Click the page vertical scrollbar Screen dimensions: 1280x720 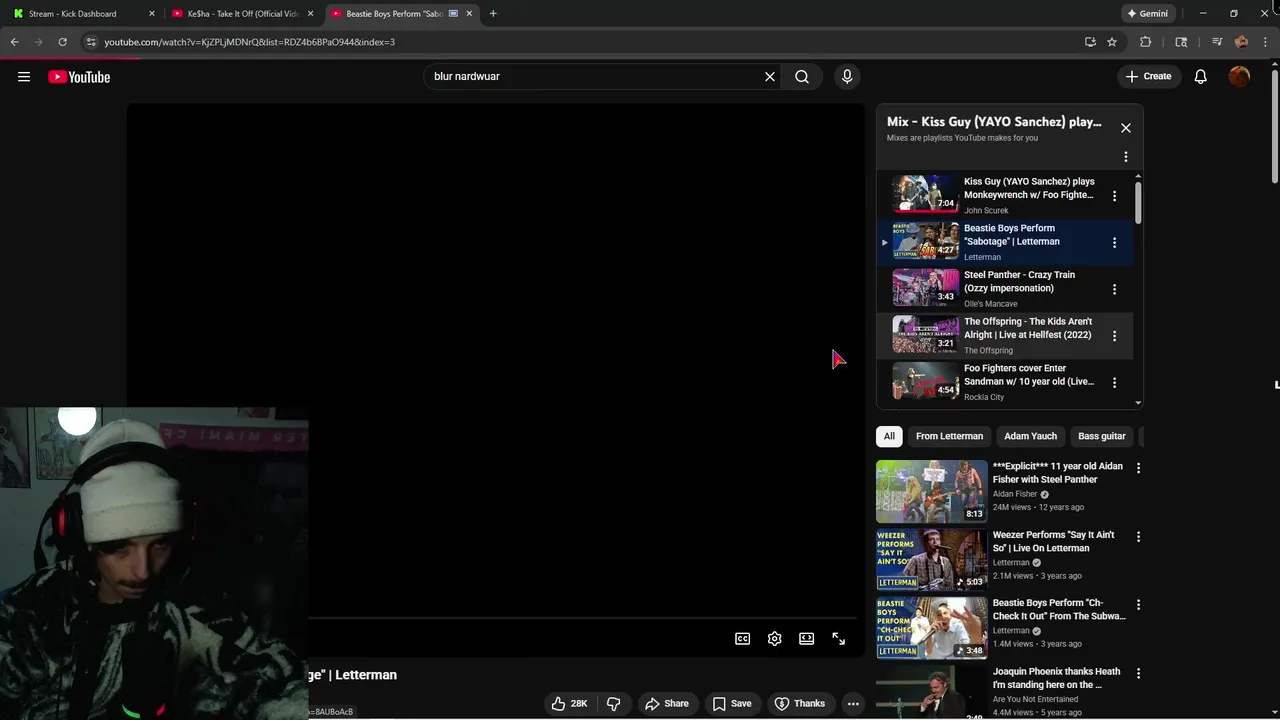(x=1274, y=125)
